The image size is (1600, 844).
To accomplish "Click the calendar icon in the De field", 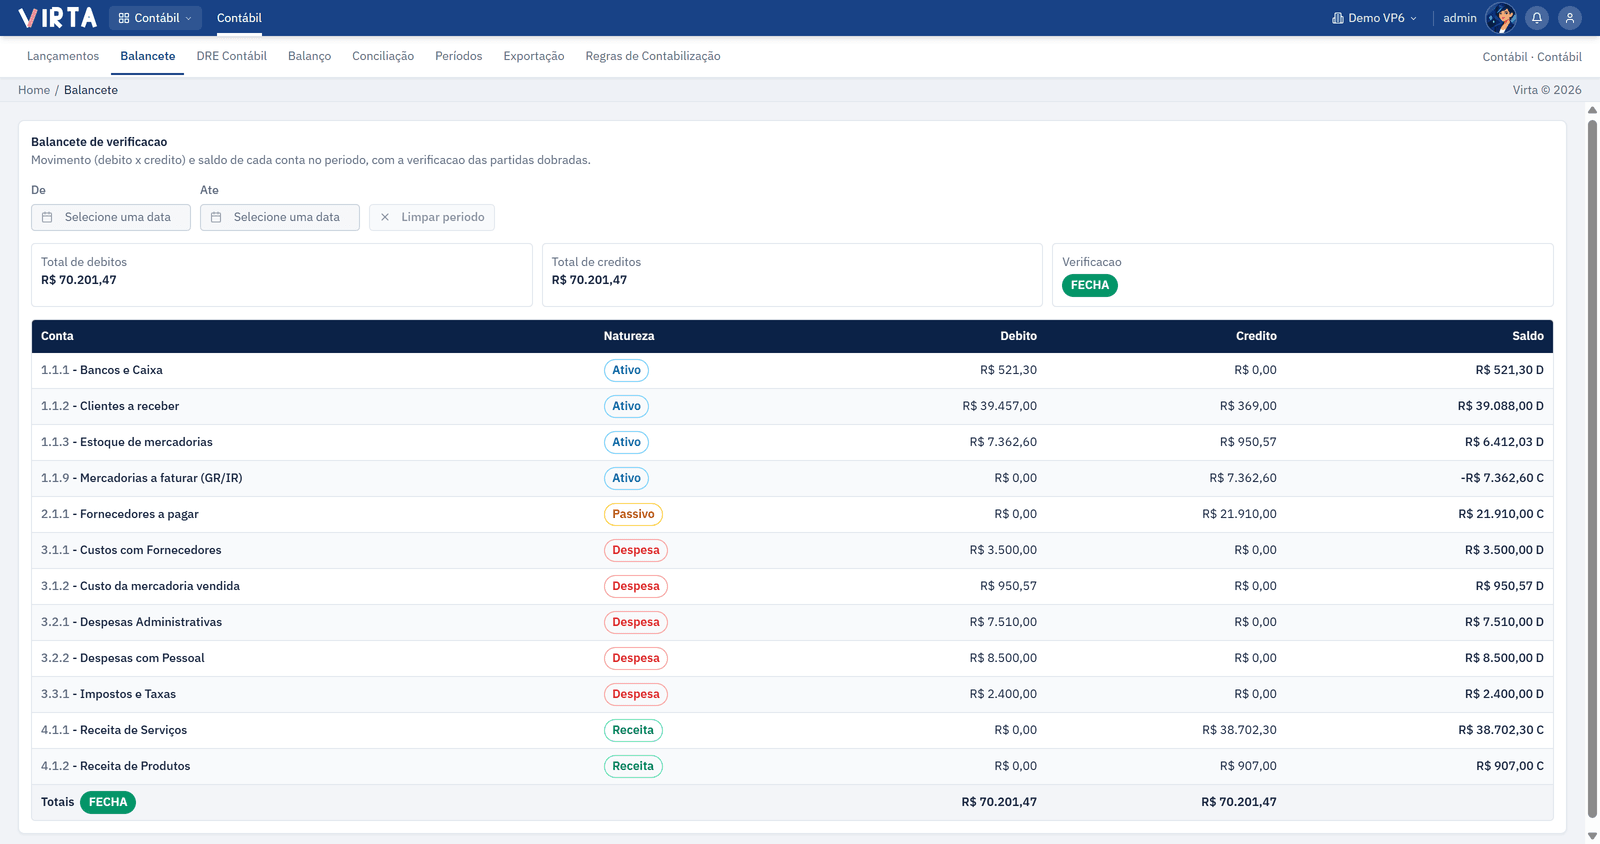I will click(47, 217).
